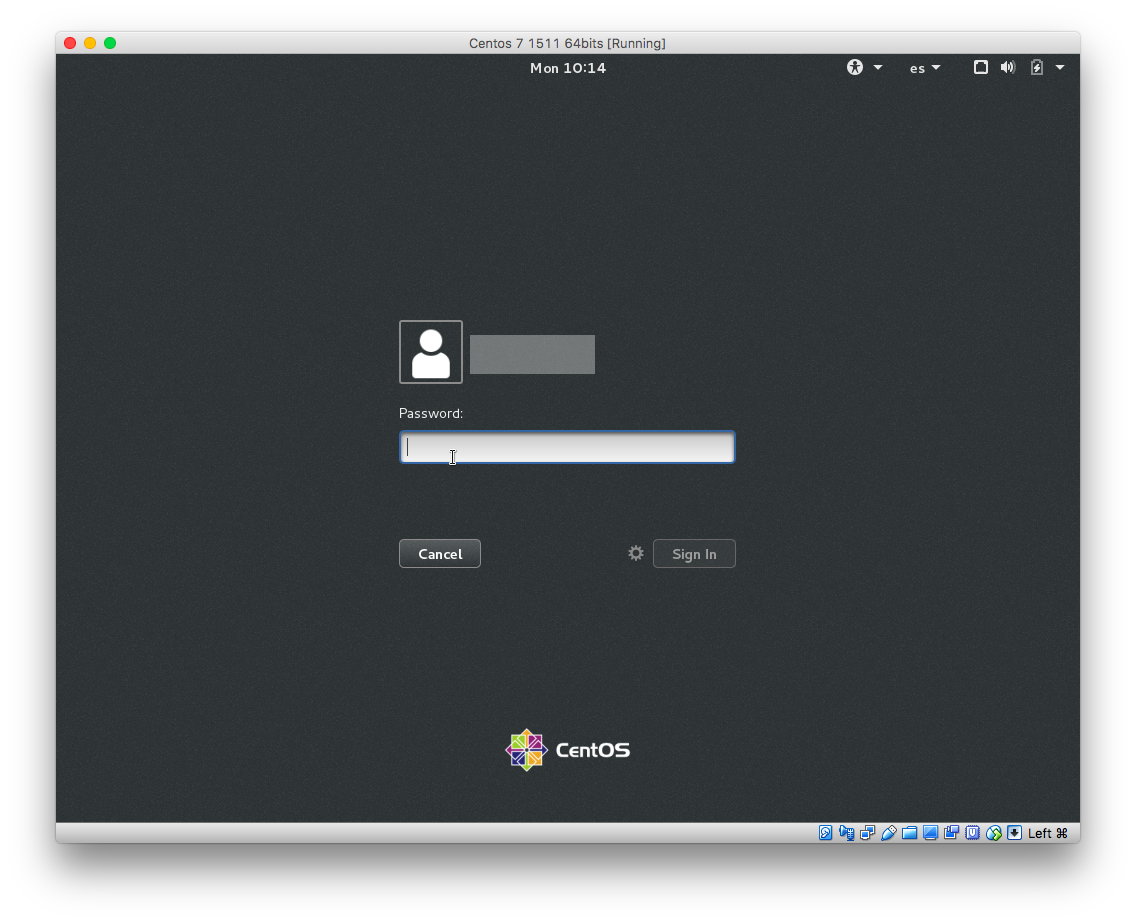
Task: Click 'Mon 10:14' in the top bar
Action: point(567,67)
